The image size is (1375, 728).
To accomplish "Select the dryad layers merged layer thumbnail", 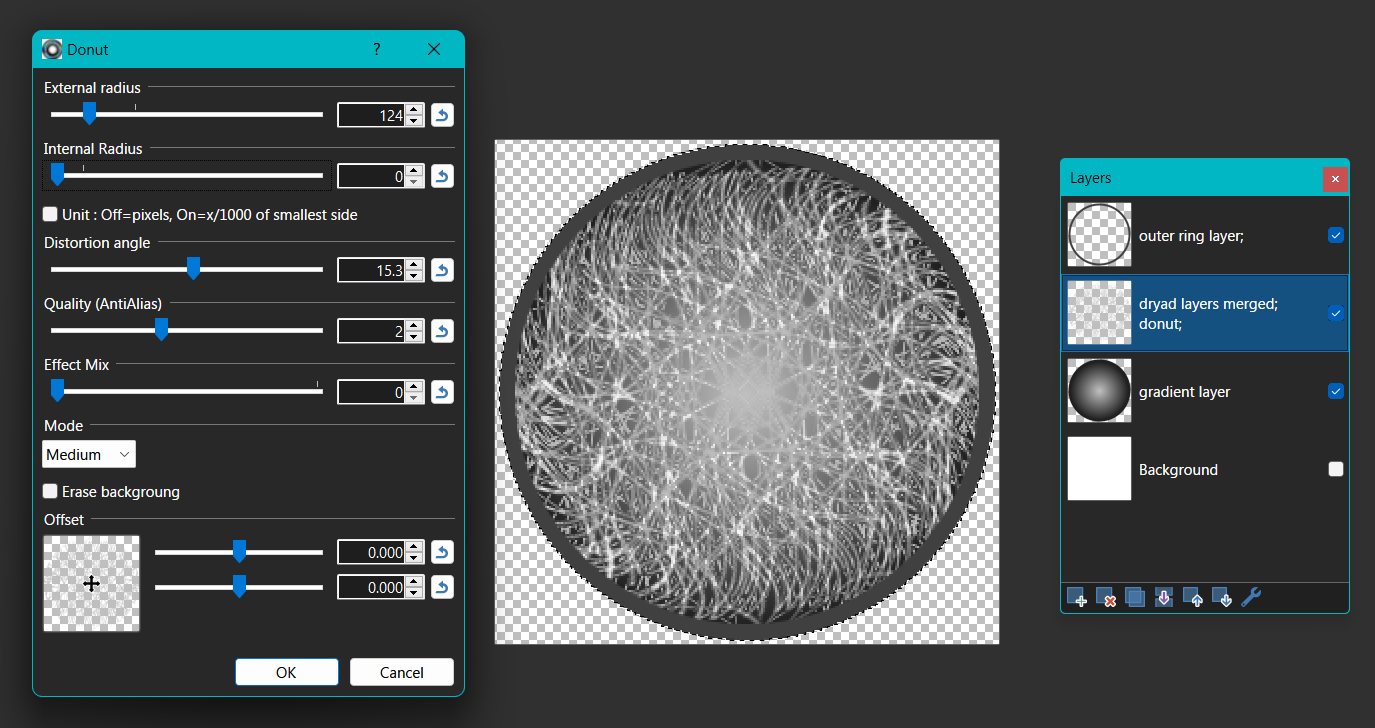I will point(1099,313).
